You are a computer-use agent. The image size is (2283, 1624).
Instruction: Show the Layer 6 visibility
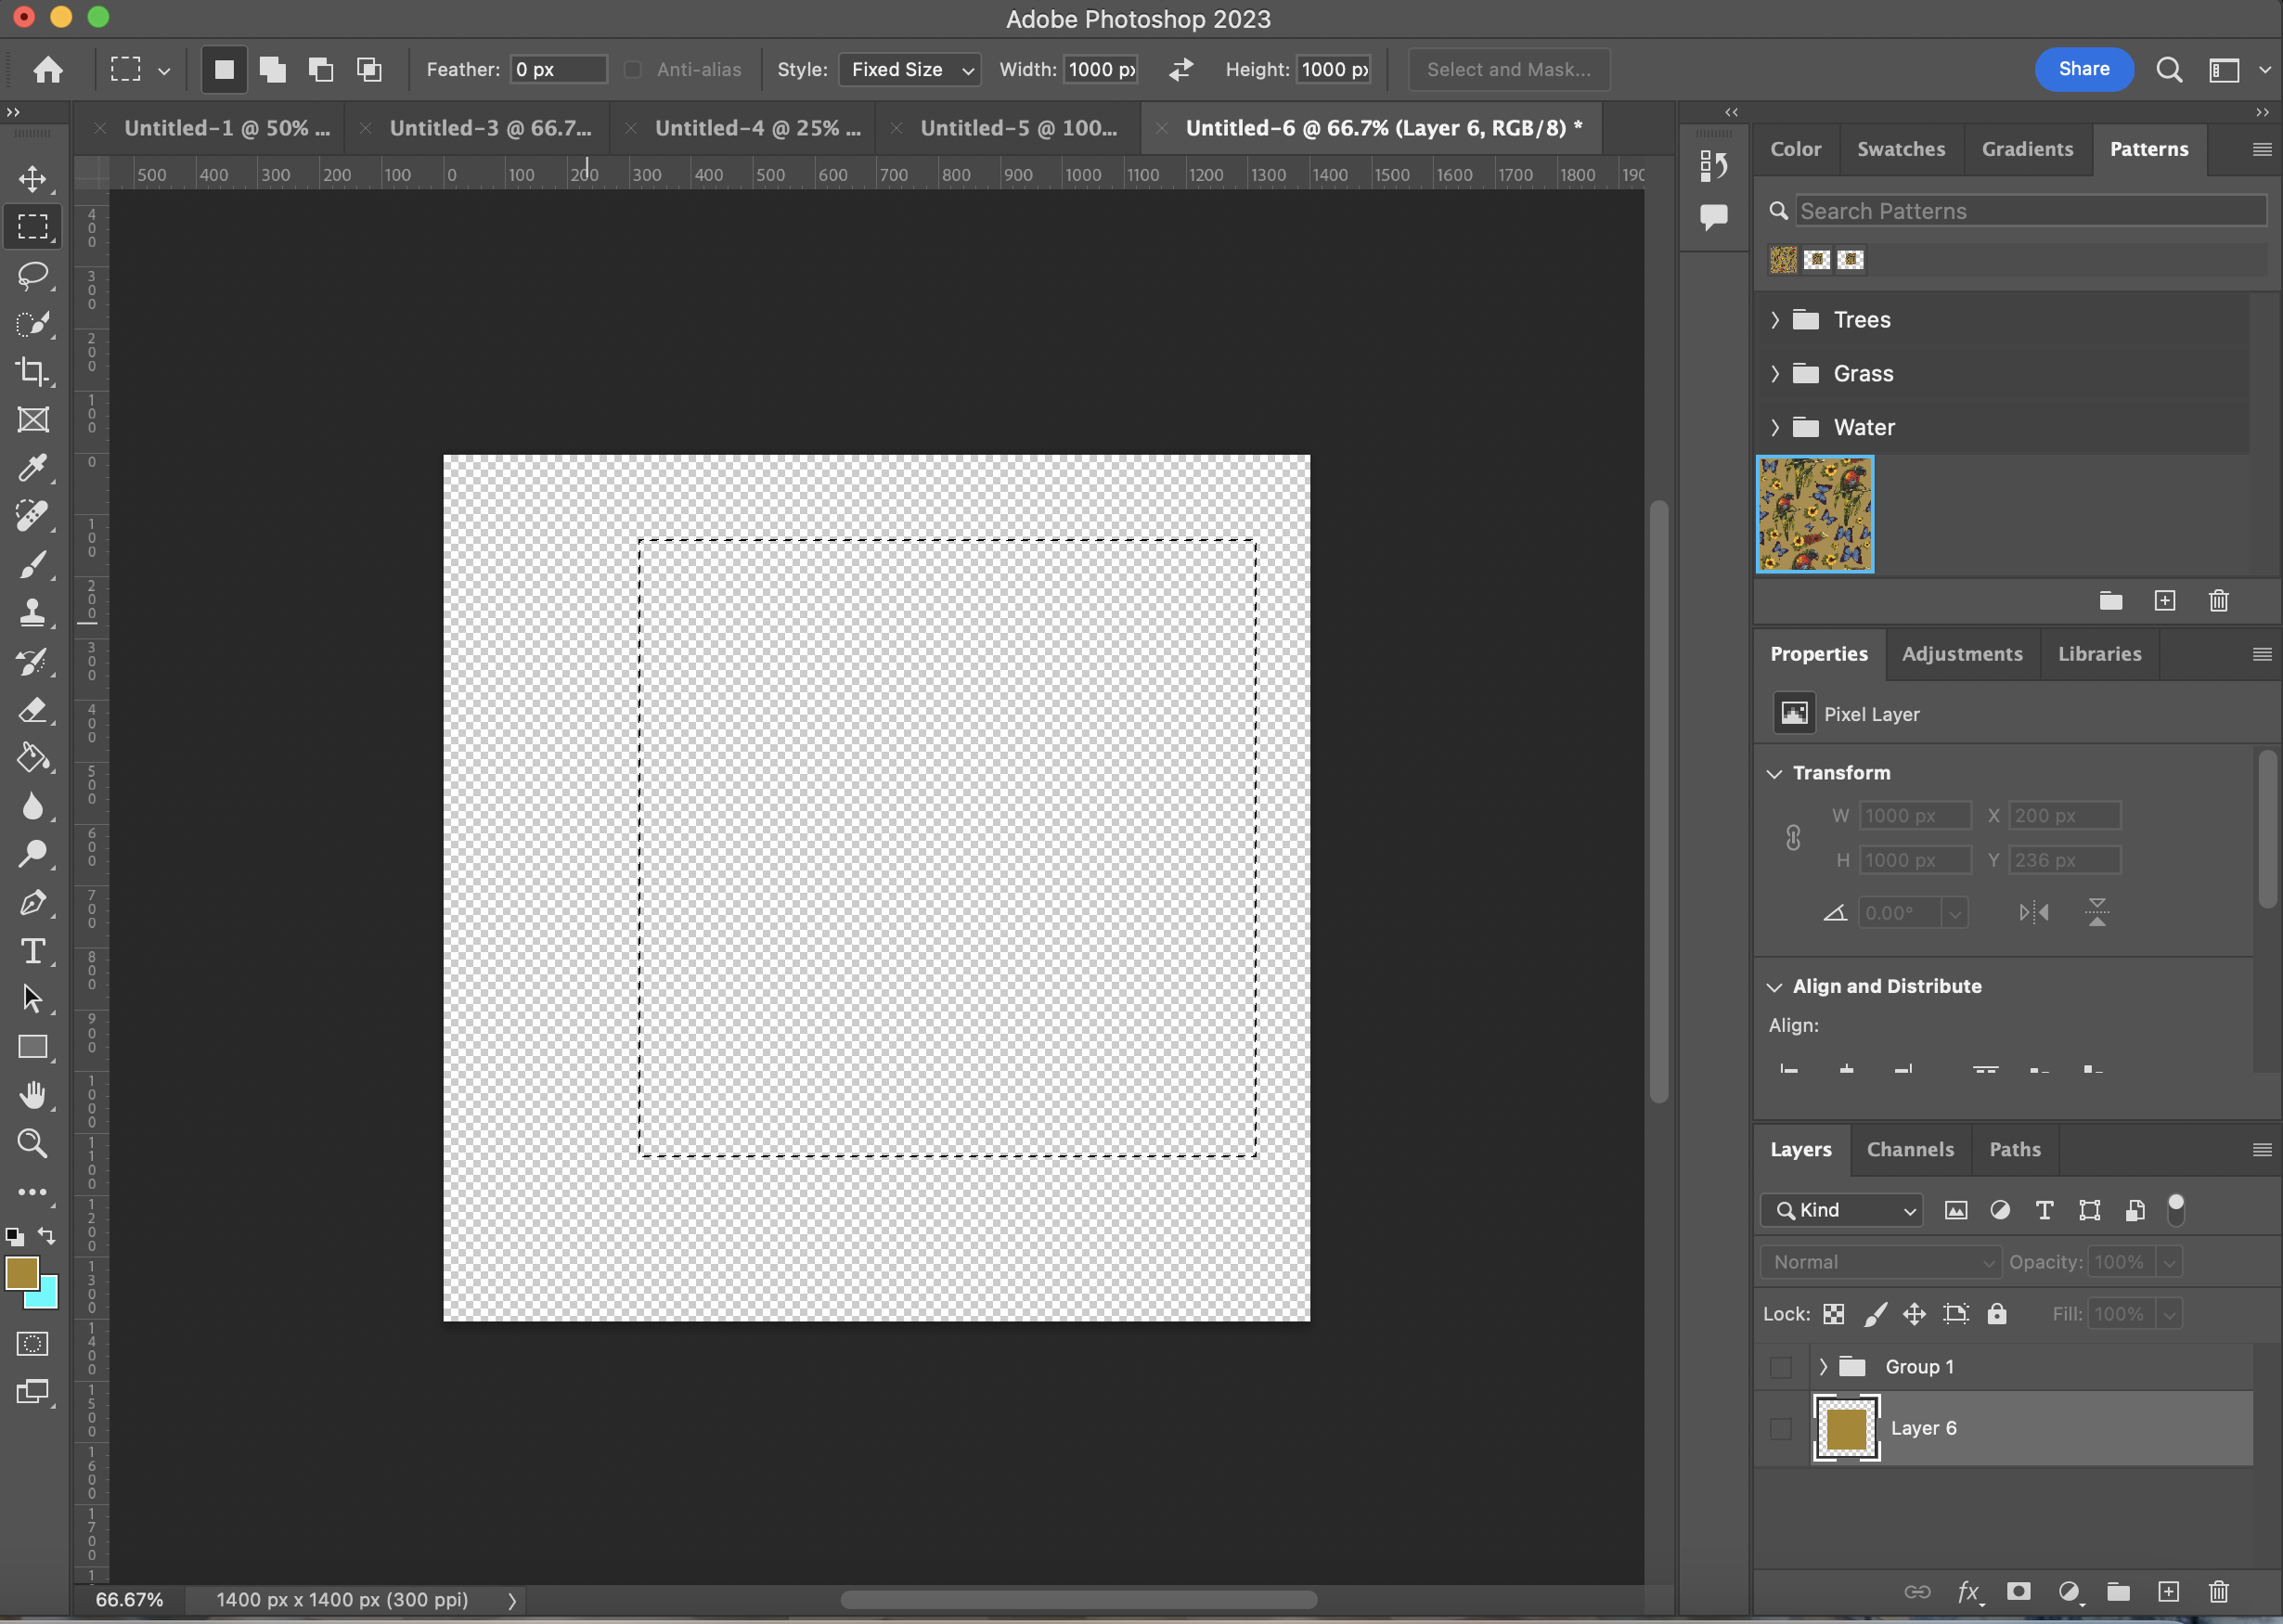tap(1781, 1428)
